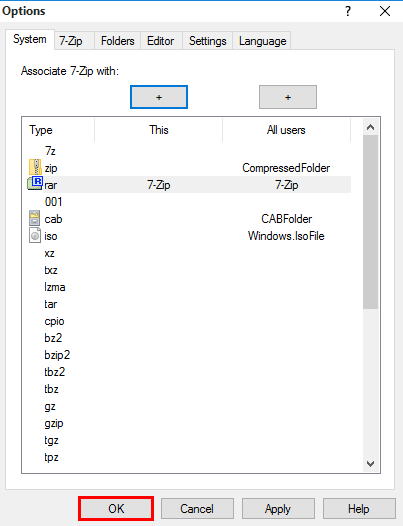Click the plus button above This column
The width and height of the screenshot is (403, 526).
(159, 97)
